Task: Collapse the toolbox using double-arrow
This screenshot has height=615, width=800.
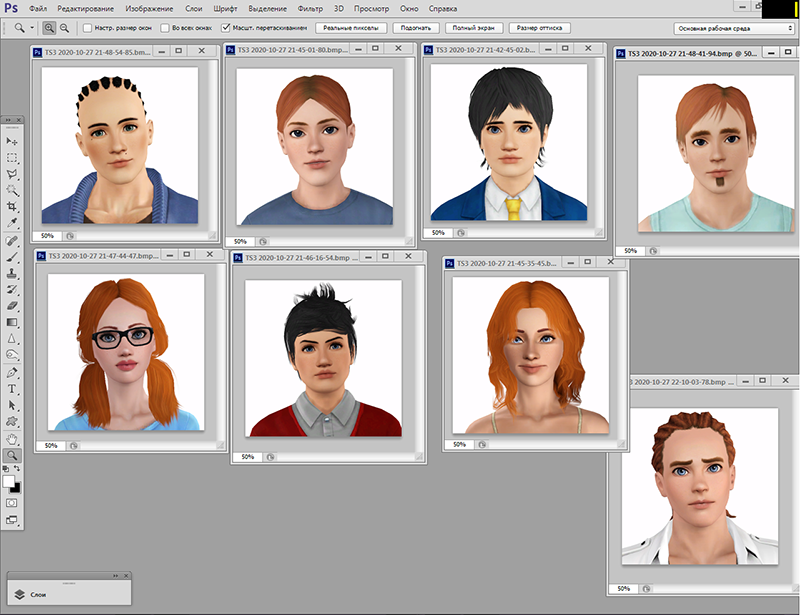Action: [x=8, y=120]
